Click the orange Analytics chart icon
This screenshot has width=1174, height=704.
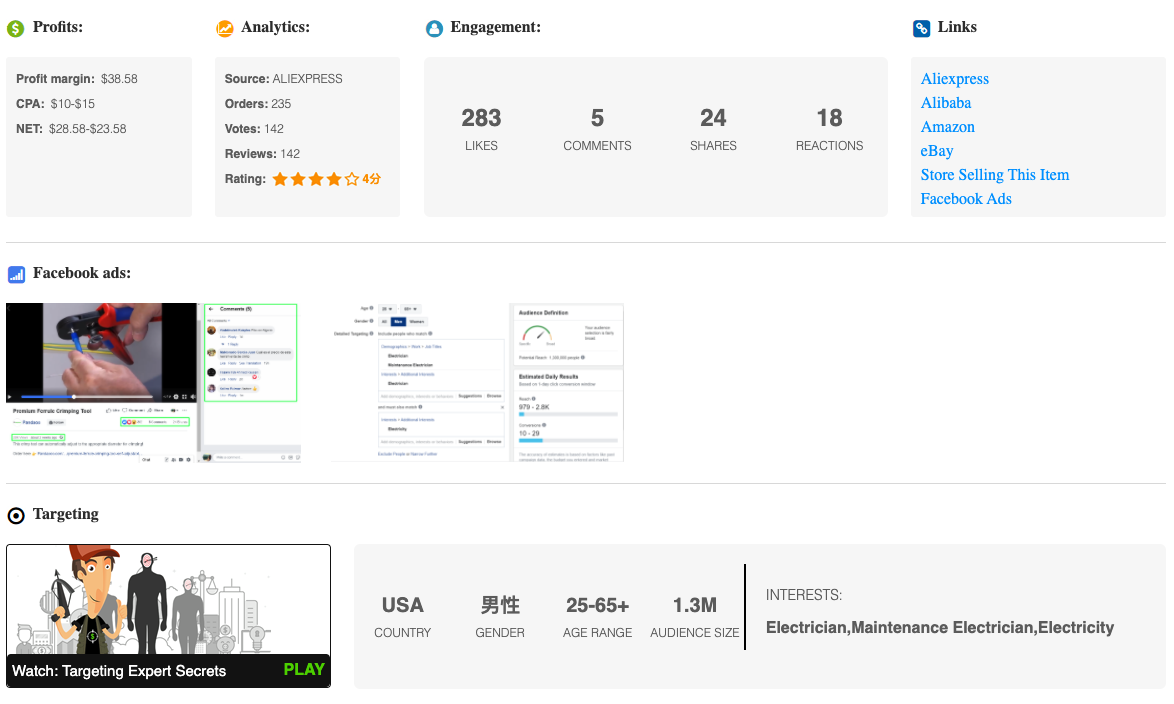[x=225, y=29]
